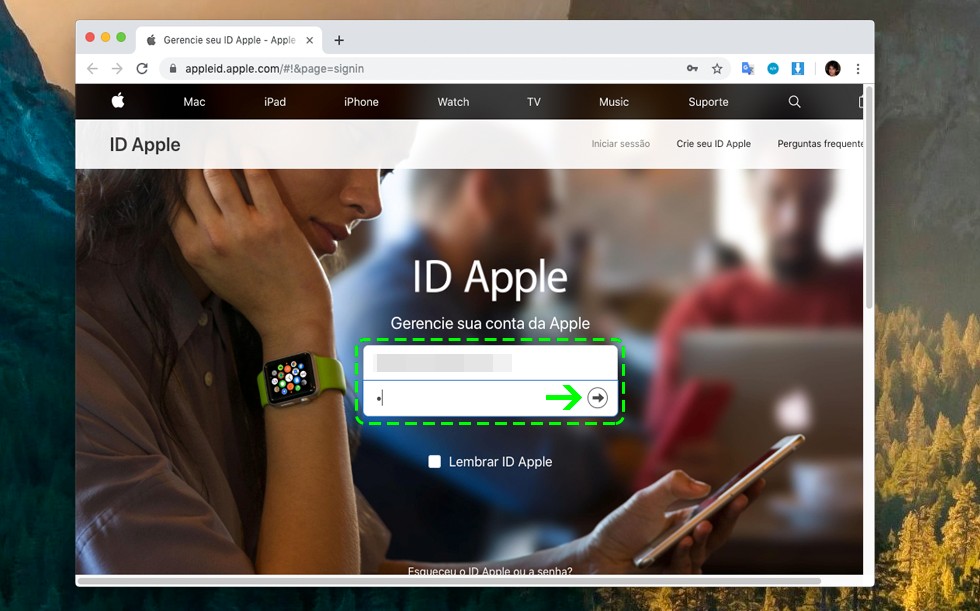Reload the Apple ID page
Viewport: 980px width, 611px height.
[x=142, y=69]
